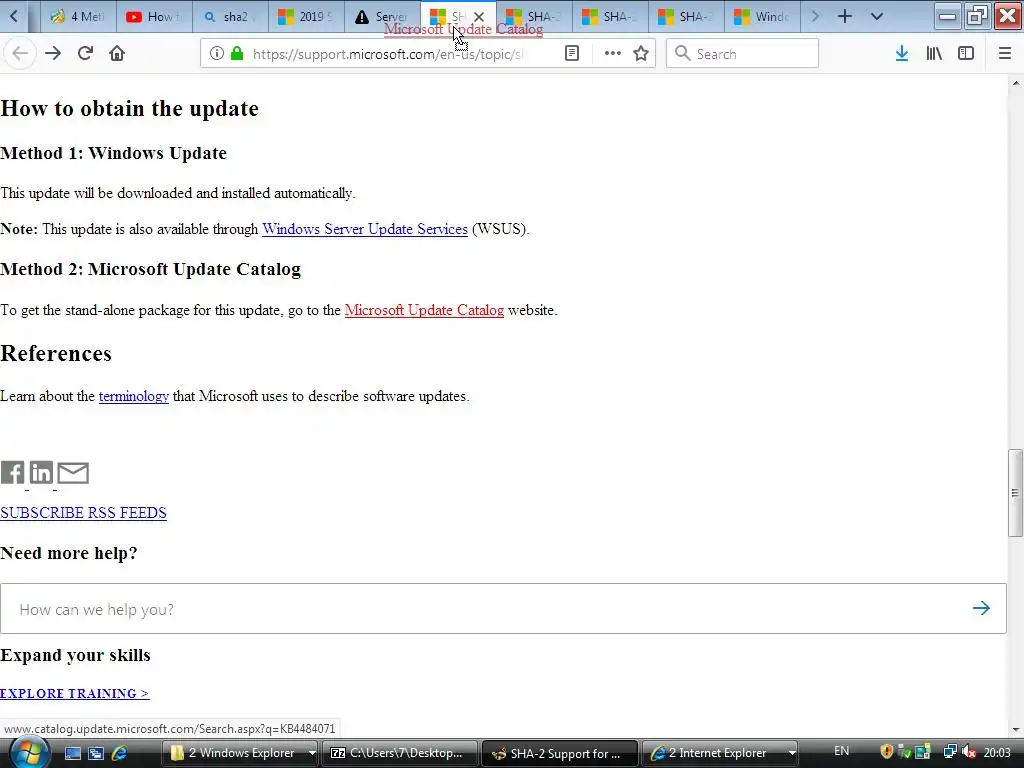Open the EXPLORE TRAINING link
The image size is (1024, 768).
[x=74, y=694]
